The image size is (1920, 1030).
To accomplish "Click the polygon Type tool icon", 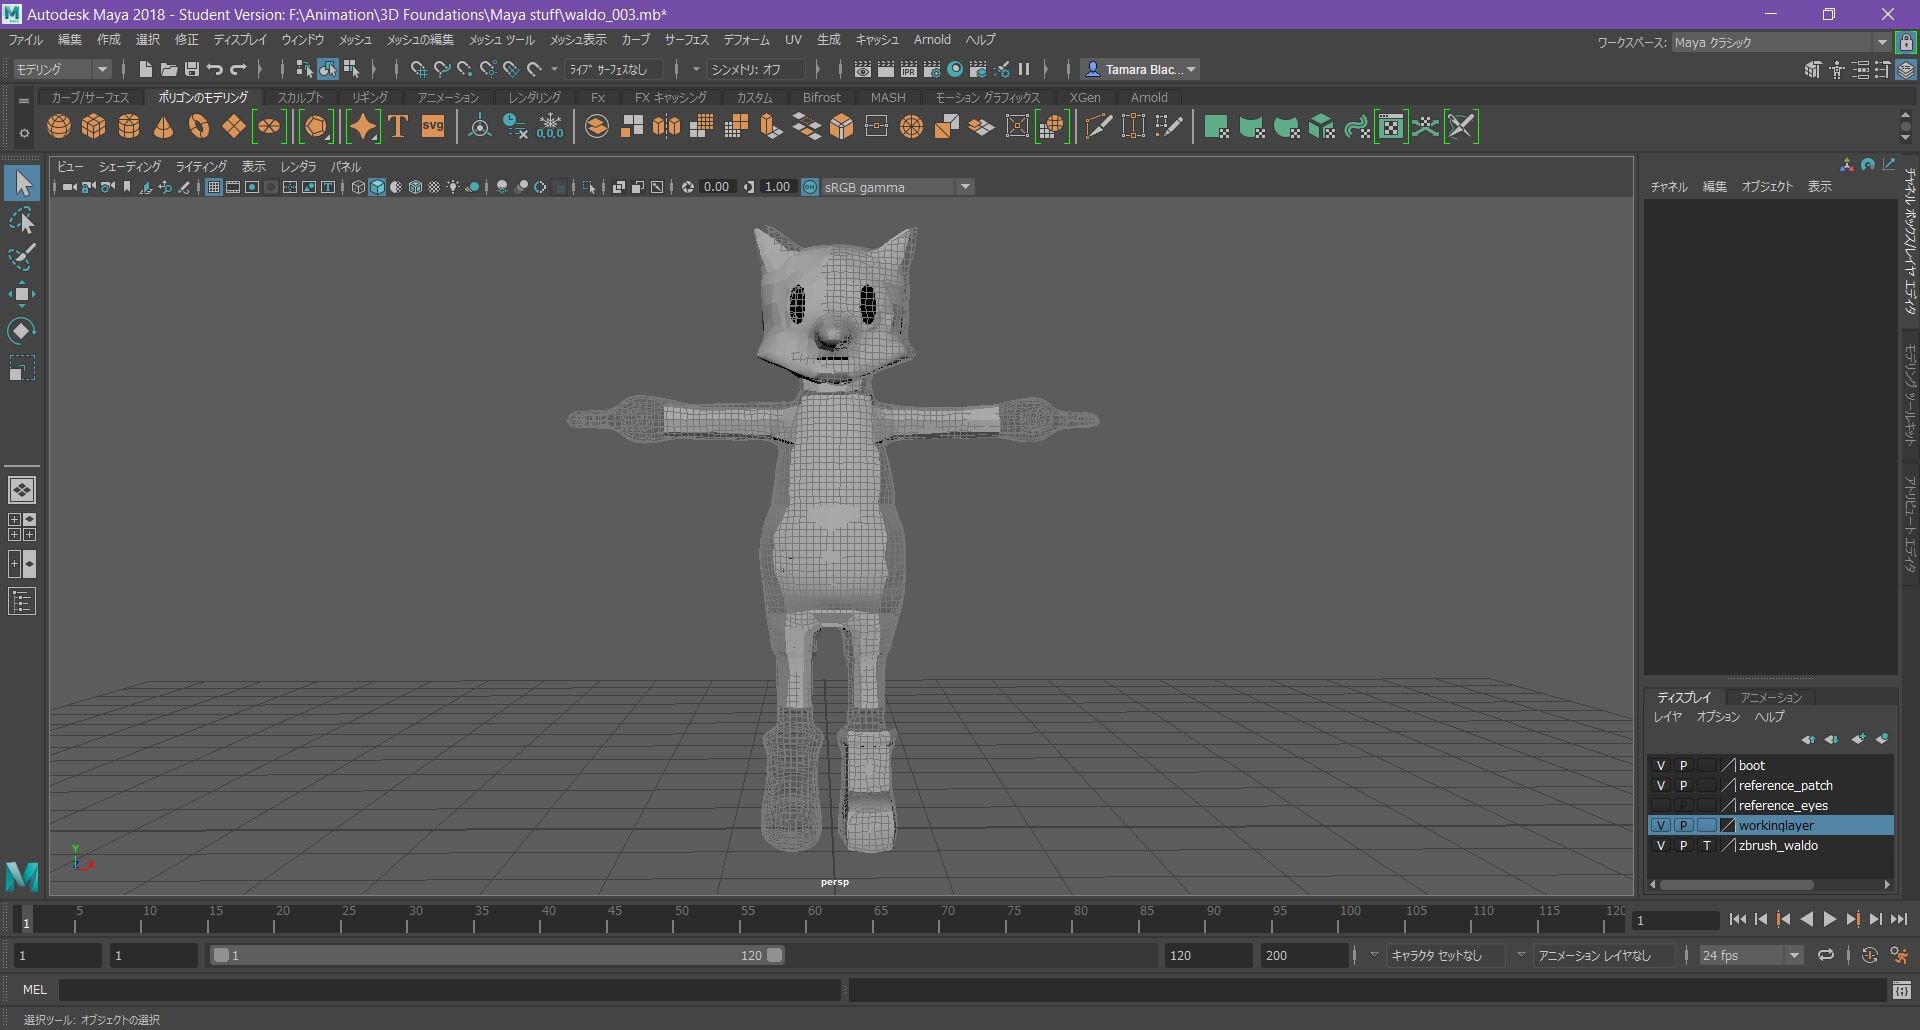I will pos(398,127).
